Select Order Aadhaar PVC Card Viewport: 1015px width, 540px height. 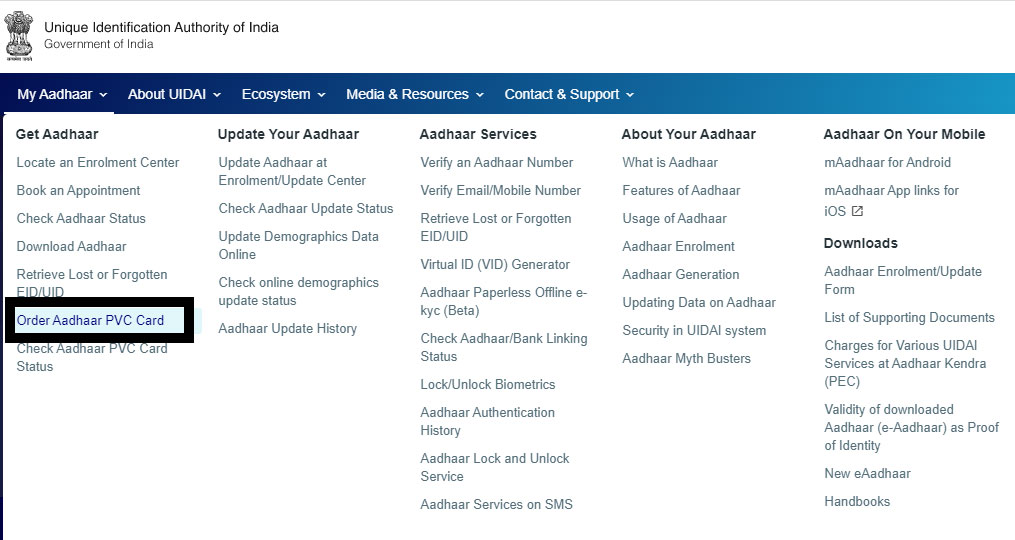pyautogui.click(x=90, y=321)
